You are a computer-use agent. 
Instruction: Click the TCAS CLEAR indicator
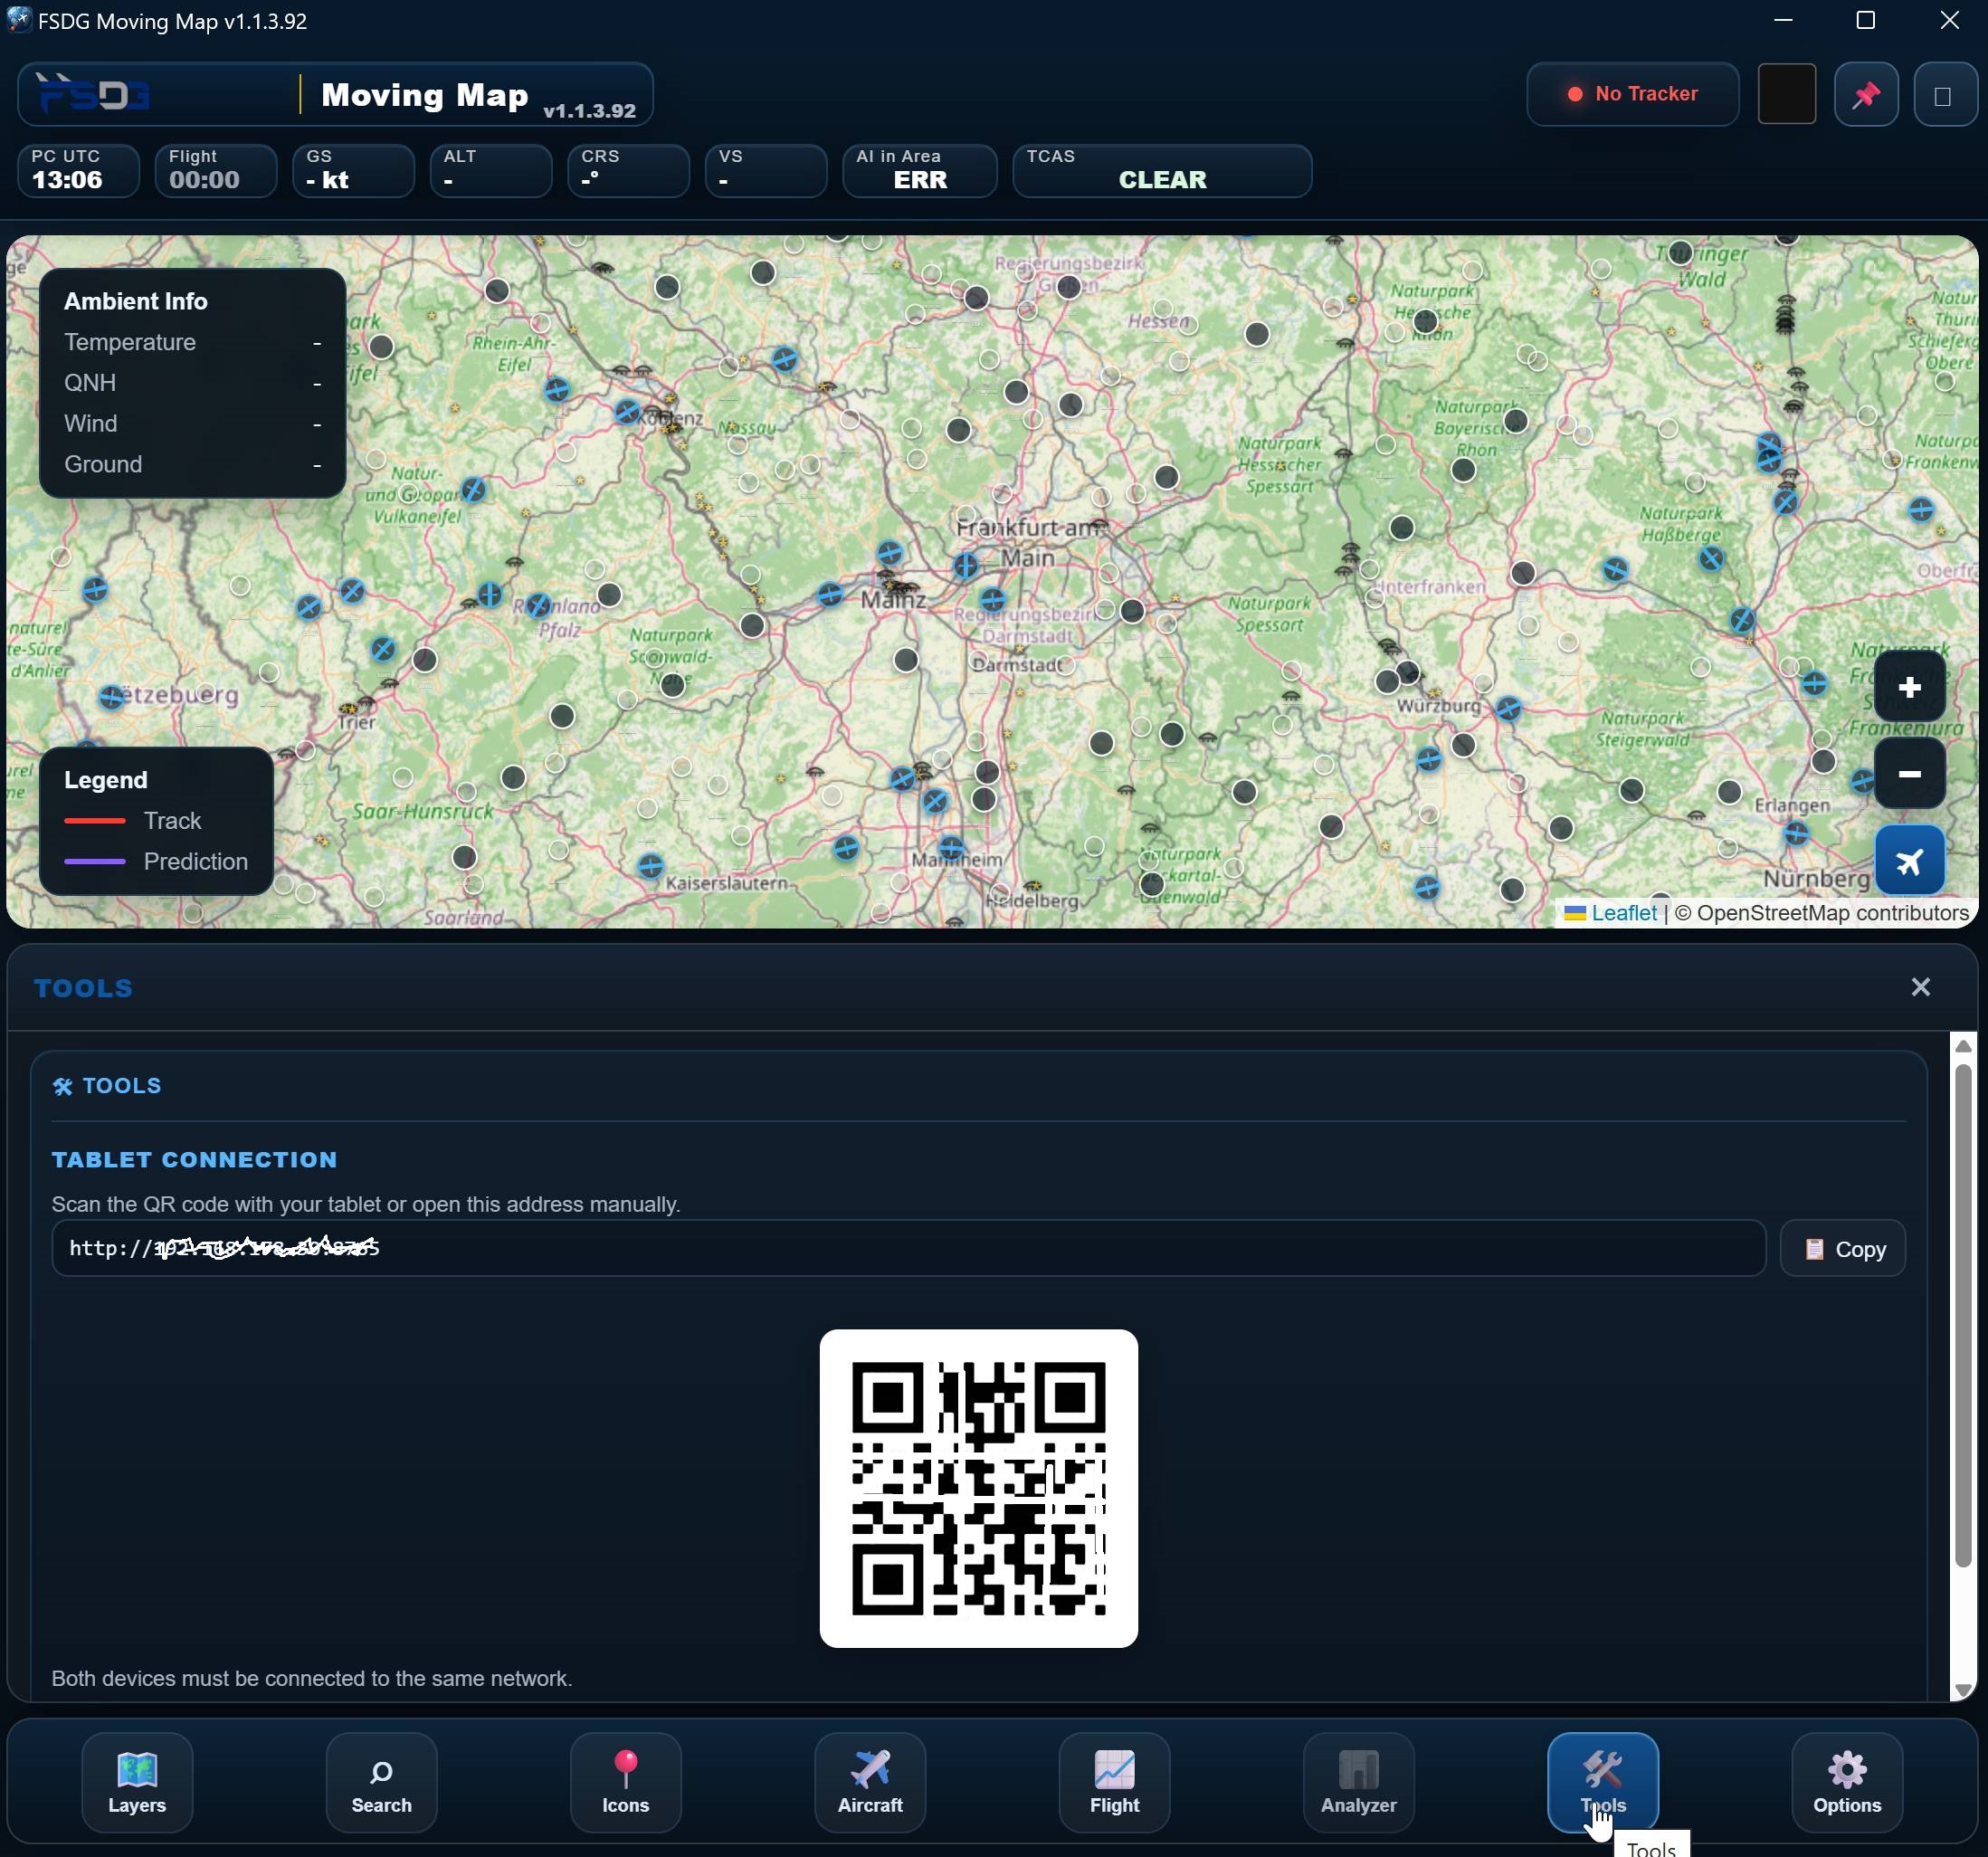pos(1162,170)
